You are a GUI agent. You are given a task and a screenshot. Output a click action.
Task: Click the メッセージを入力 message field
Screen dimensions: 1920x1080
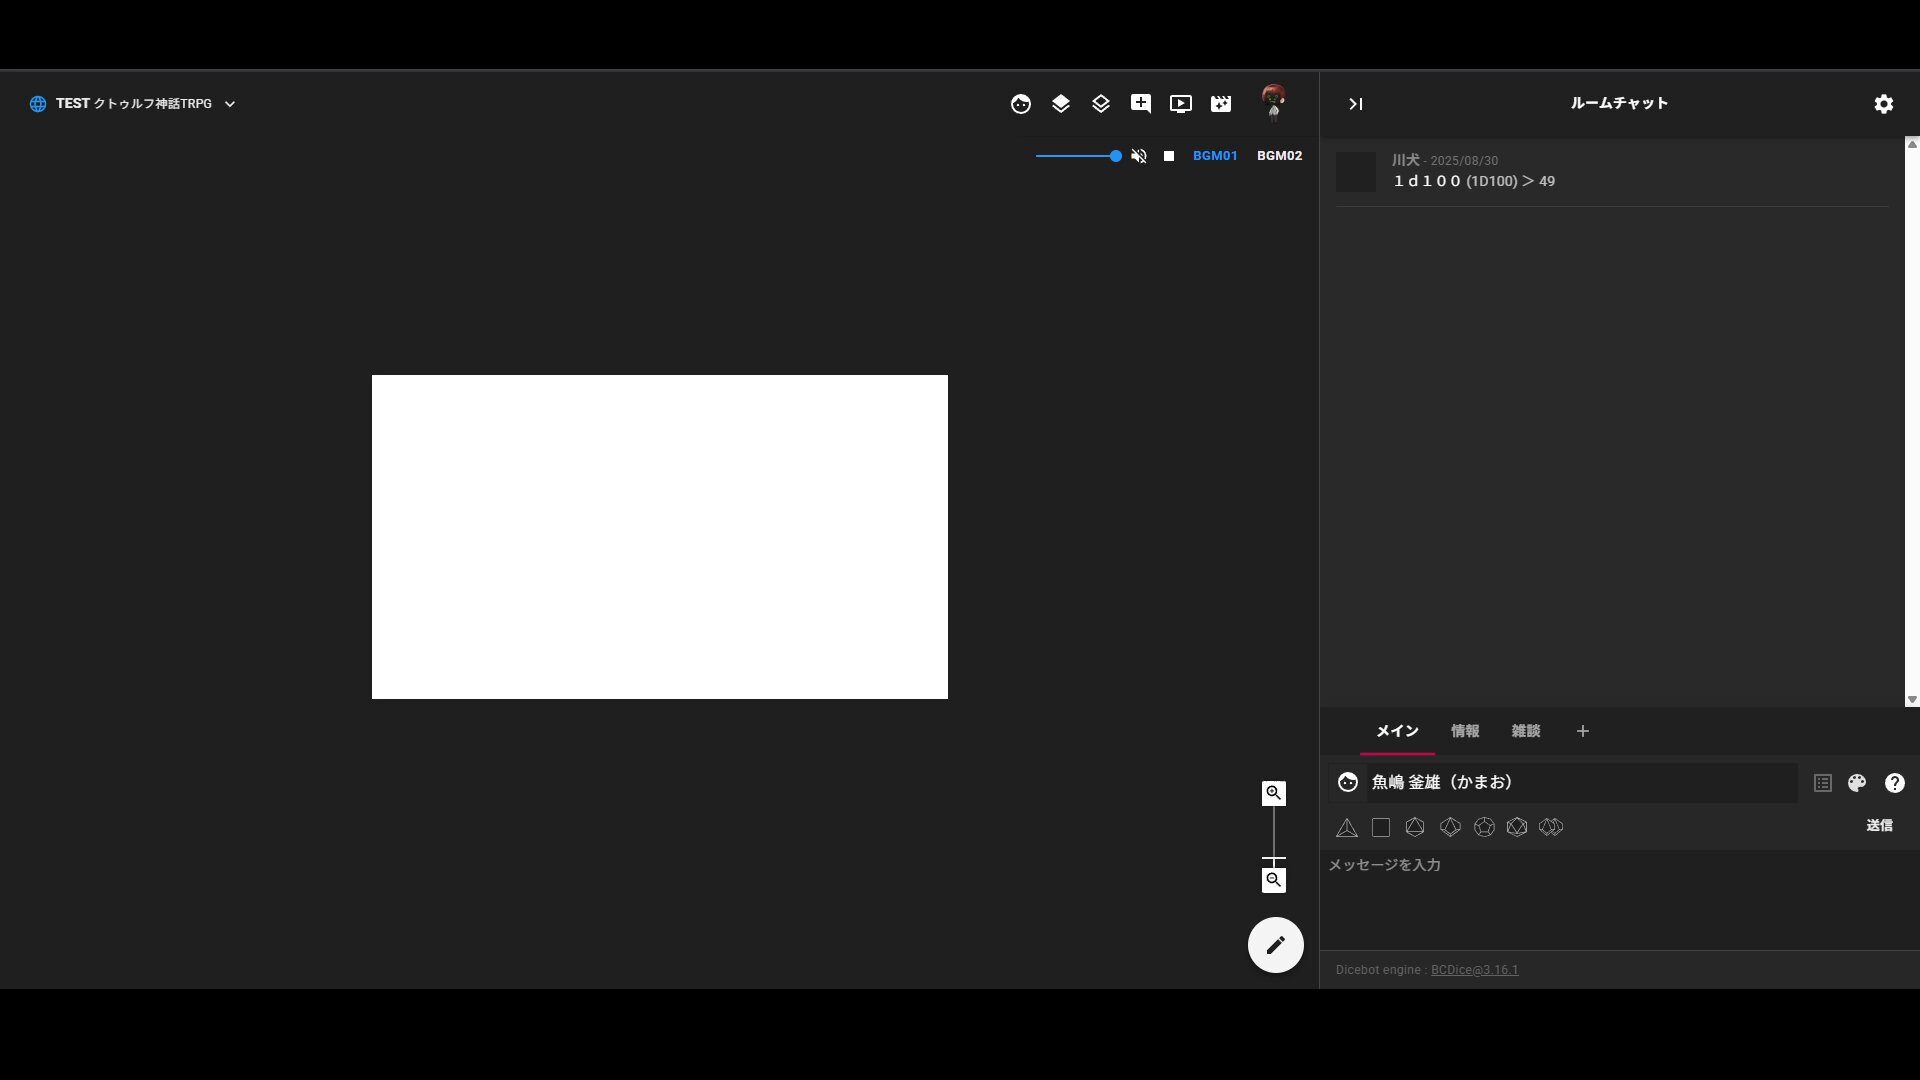1600,880
